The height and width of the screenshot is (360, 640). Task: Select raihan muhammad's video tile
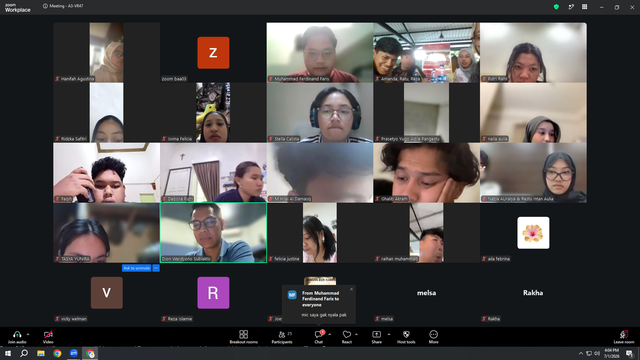click(x=427, y=233)
